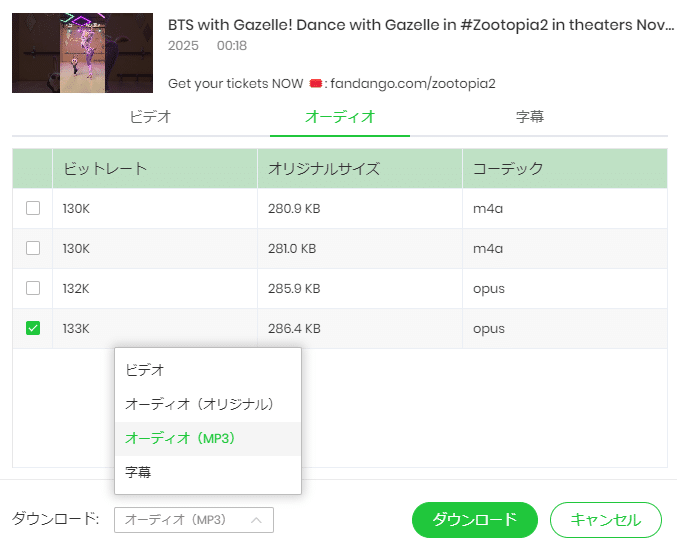Check the first 130K m4a row checkbox
677x549 pixels.
33,208
